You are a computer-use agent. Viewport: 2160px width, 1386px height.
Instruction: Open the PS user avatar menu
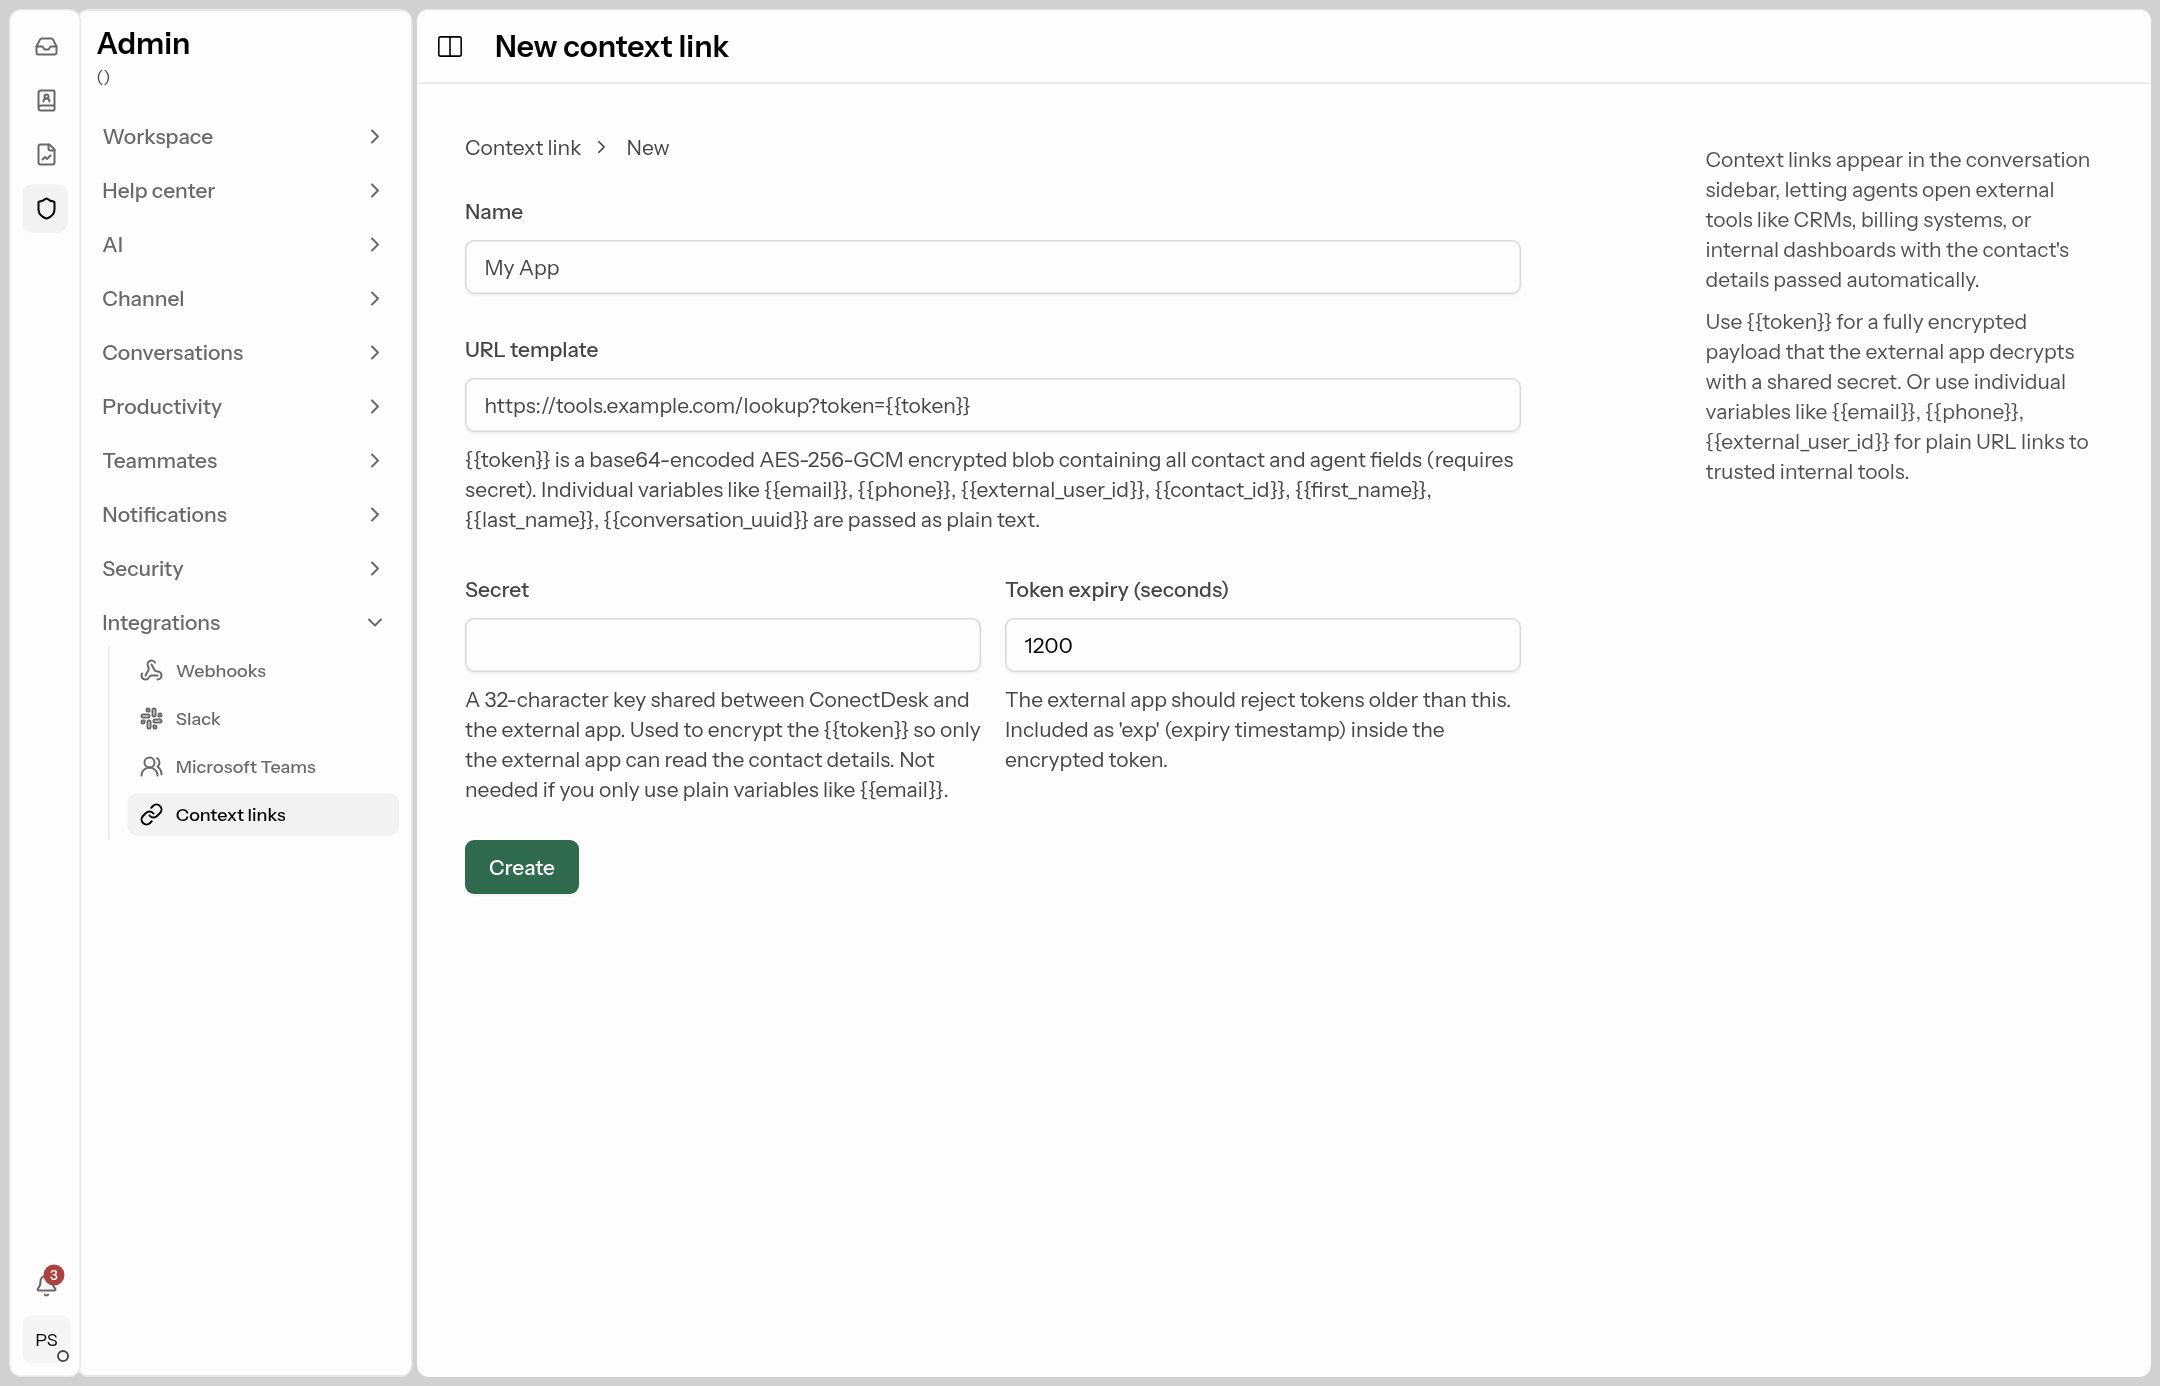click(47, 1340)
